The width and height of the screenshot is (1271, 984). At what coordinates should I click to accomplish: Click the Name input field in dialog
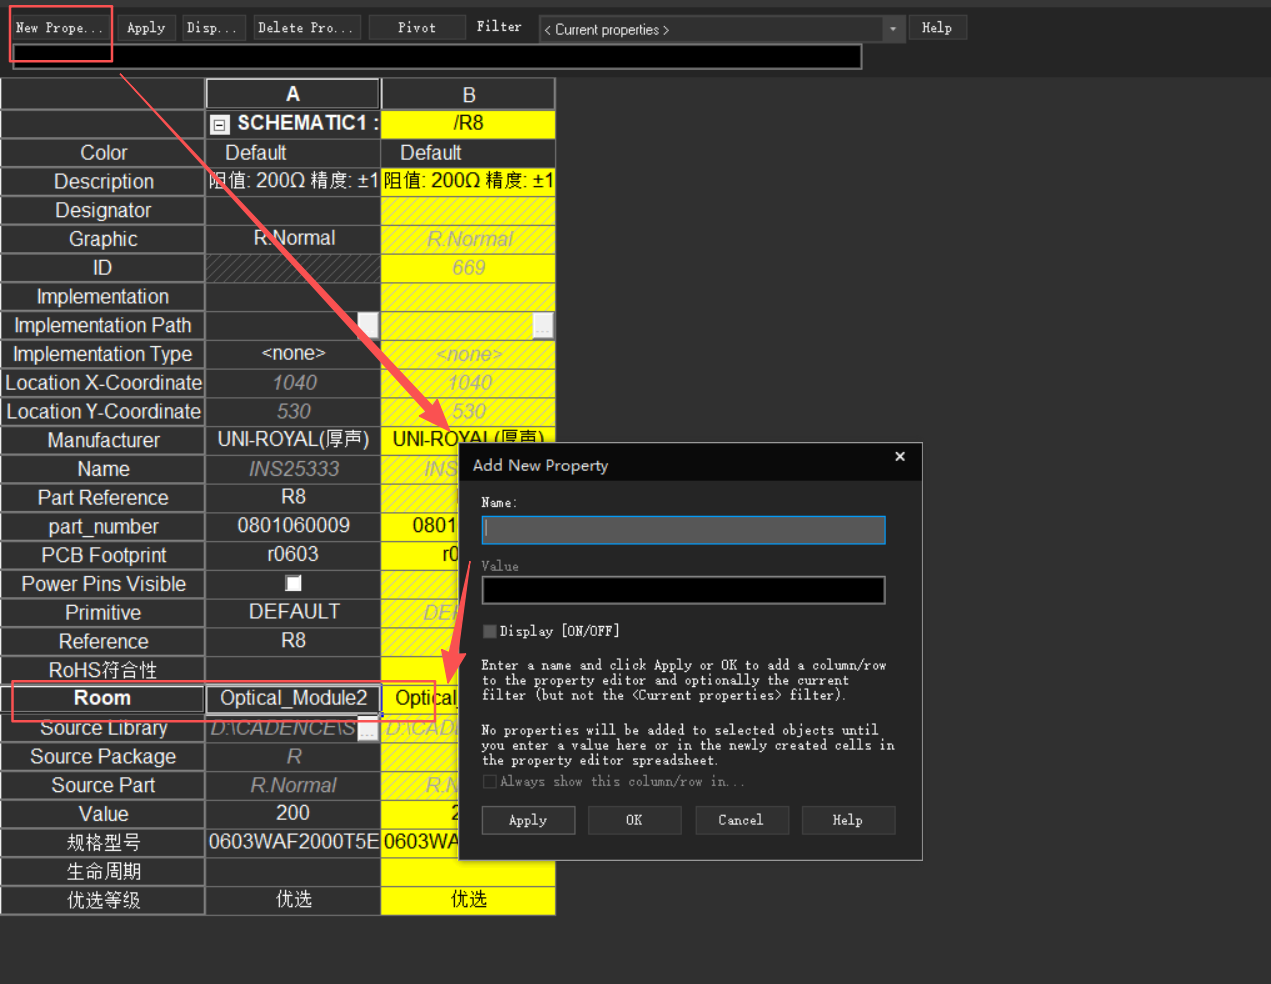[683, 530]
